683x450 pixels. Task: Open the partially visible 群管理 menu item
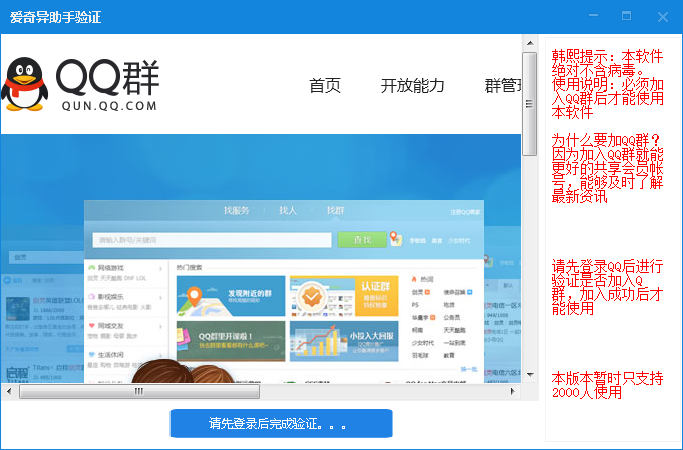(x=503, y=85)
